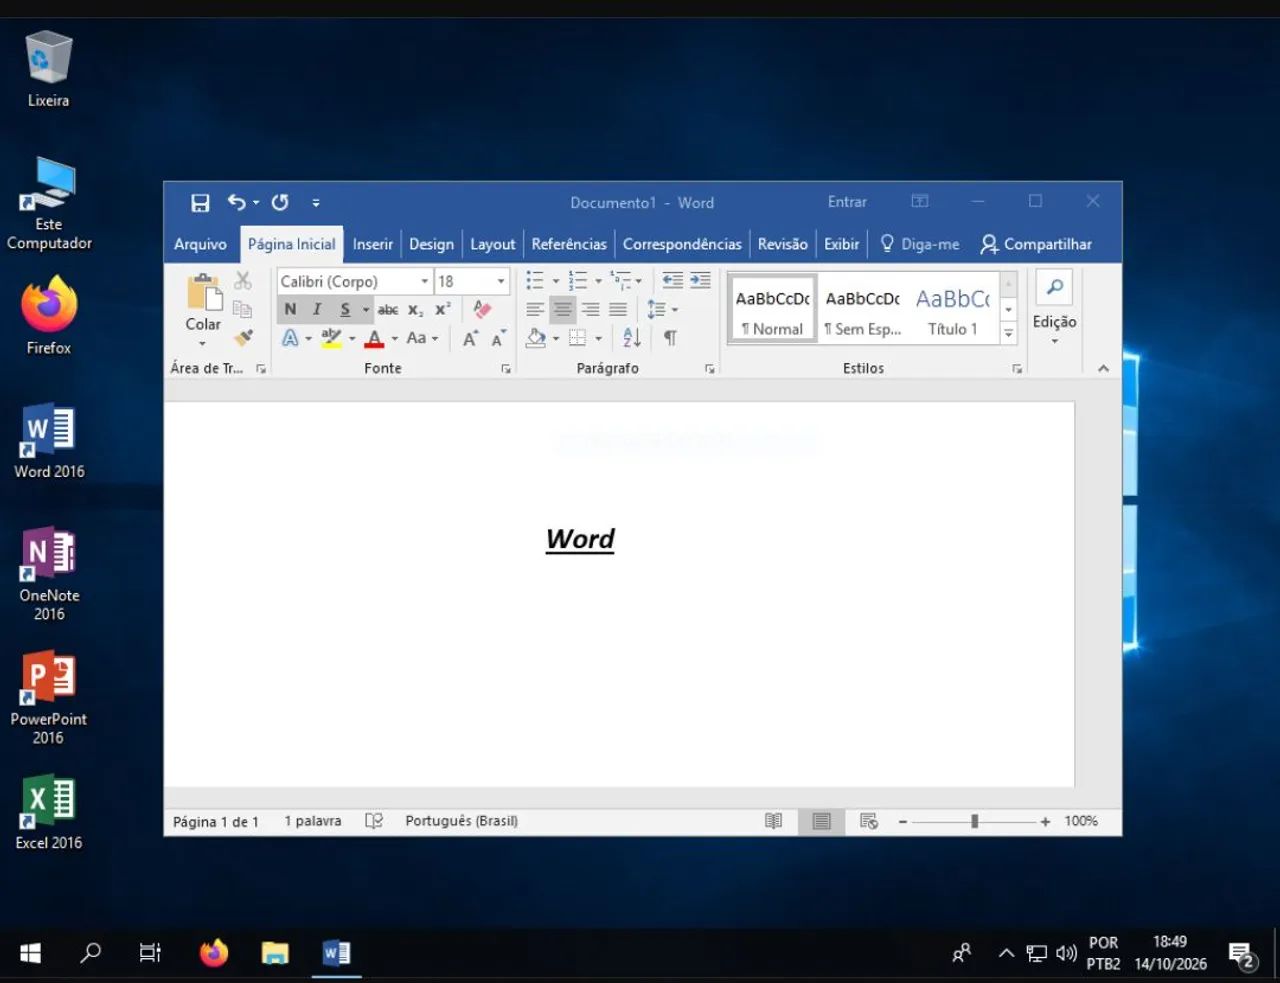Open the Arquivo menu

pos(200,244)
